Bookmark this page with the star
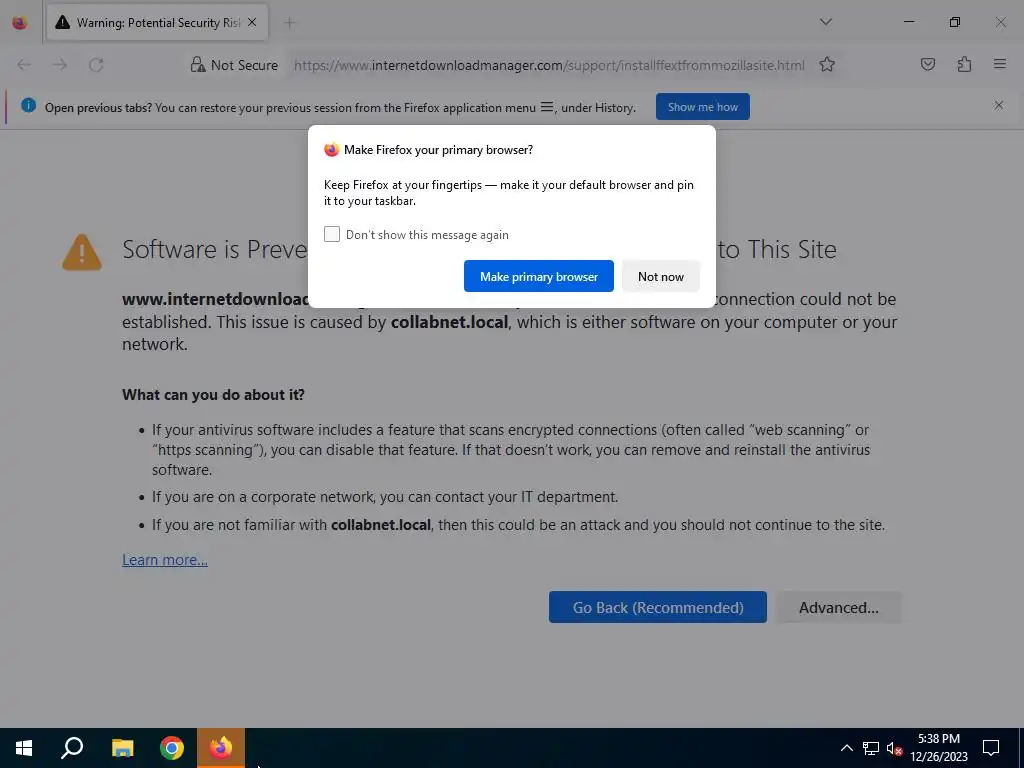Screen dimensions: 1024x768 (x=827, y=65)
